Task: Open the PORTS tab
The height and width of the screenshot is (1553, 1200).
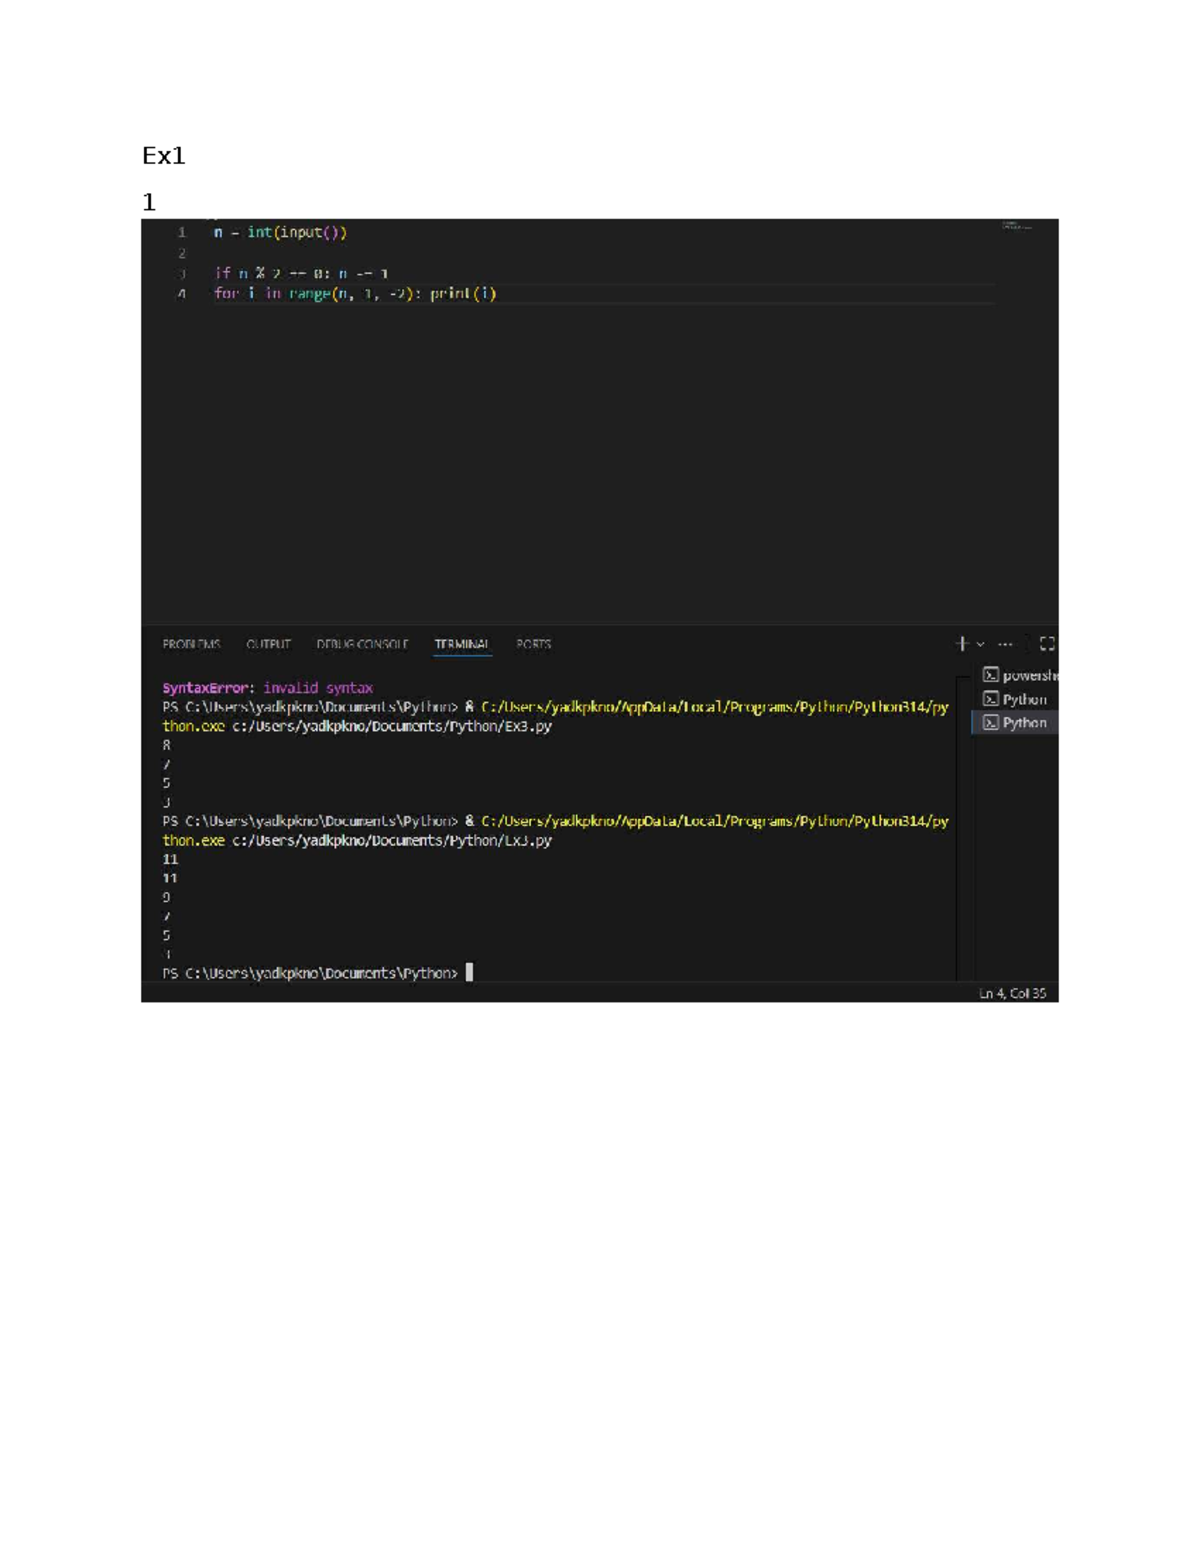Action: pos(533,644)
